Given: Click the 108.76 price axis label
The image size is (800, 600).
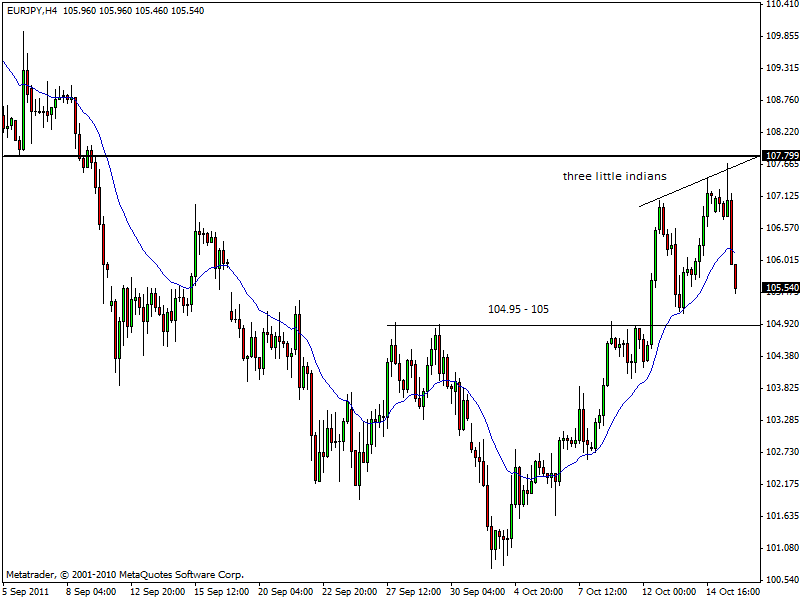Looking at the screenshot, I should click(x=780, y=100).
